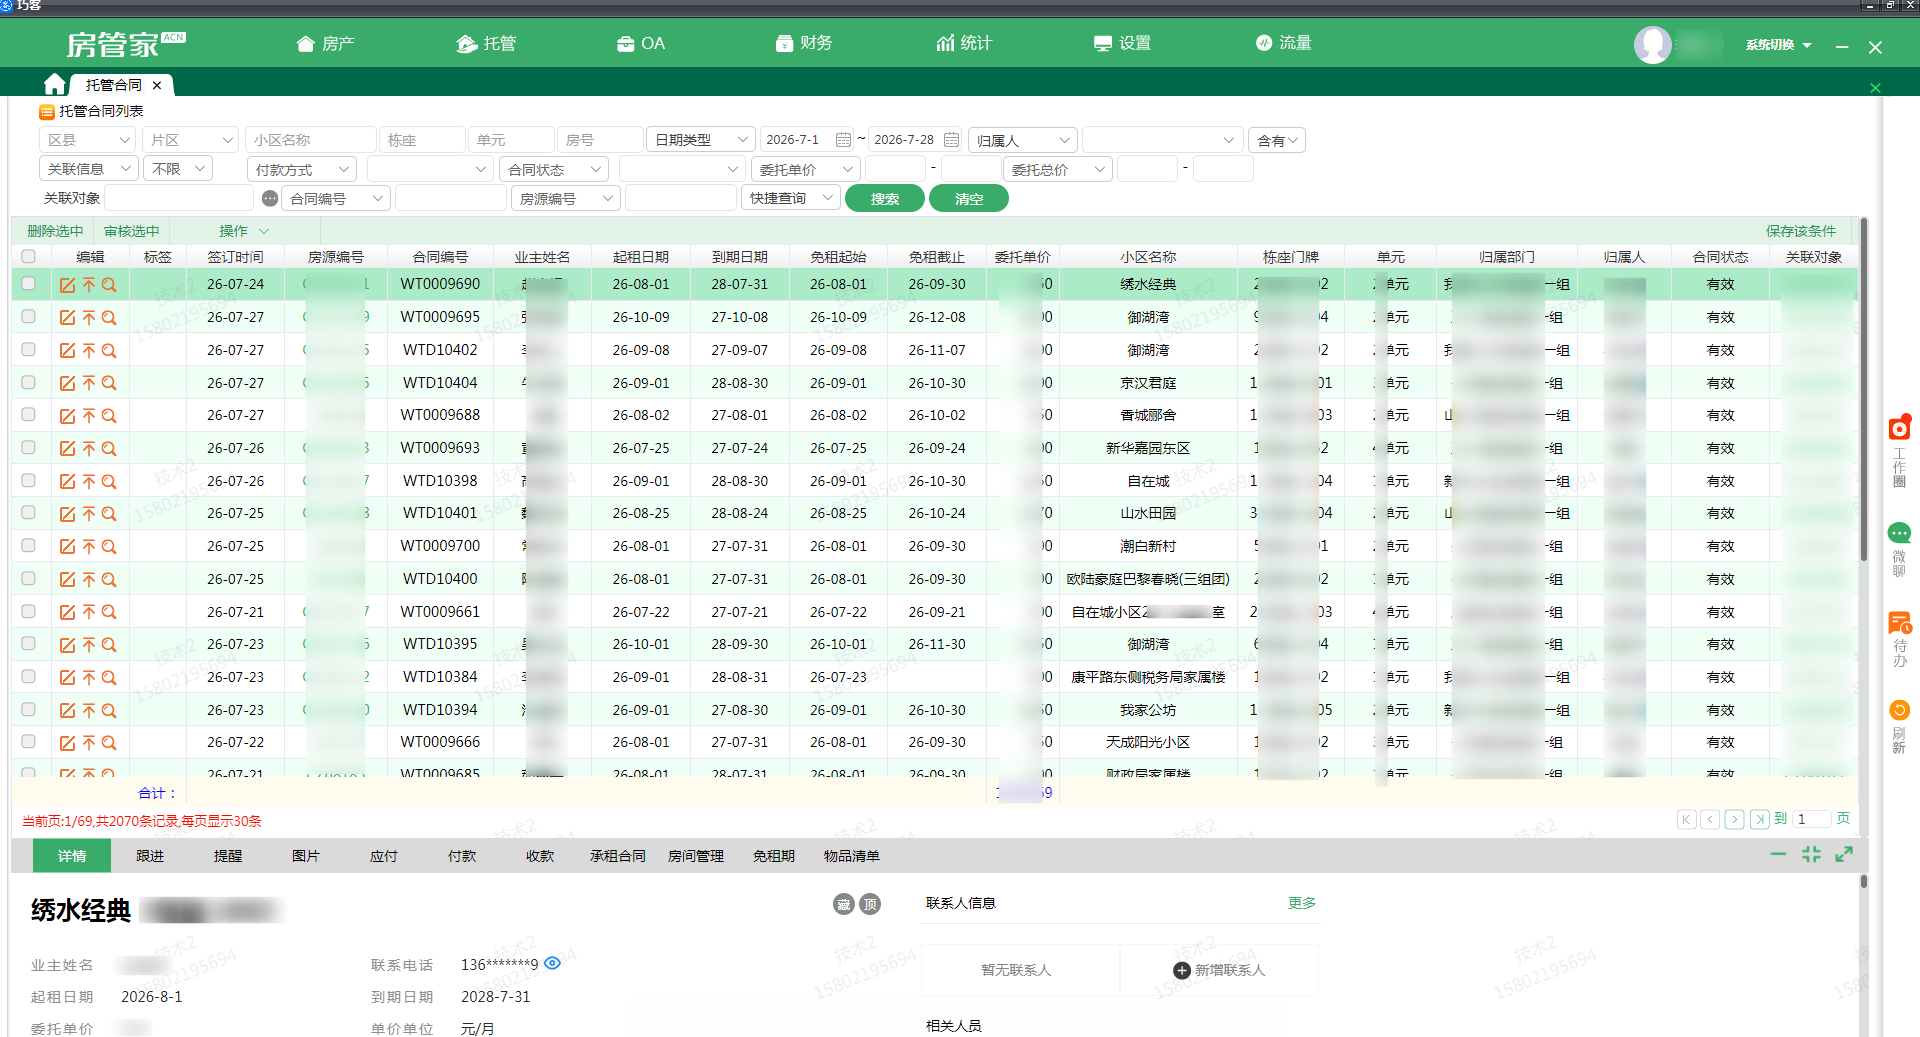Viewport: 1920px width, 1037px height.
Task: Click the 刷新 refresh sidebar icon
Action: click(x=1899, y=710)
